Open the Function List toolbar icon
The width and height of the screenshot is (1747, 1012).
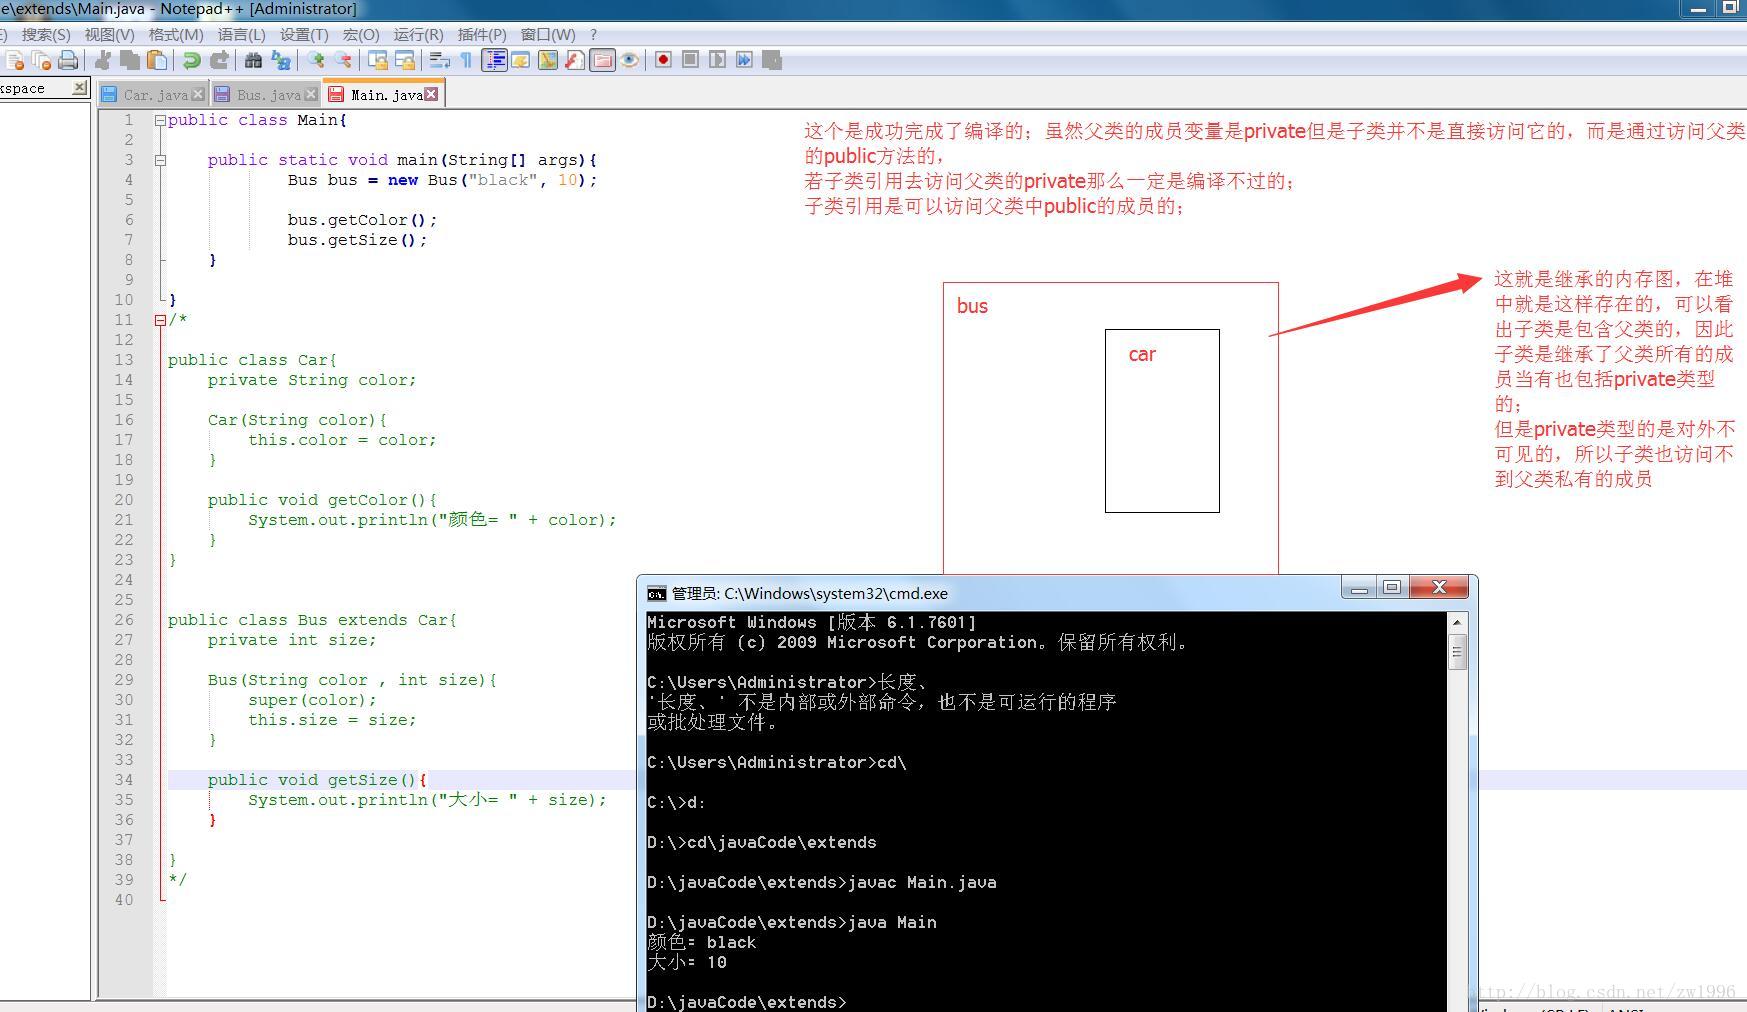point(575,60)
